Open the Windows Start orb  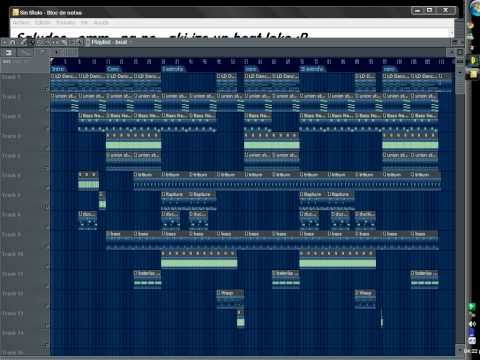(475, 8)
